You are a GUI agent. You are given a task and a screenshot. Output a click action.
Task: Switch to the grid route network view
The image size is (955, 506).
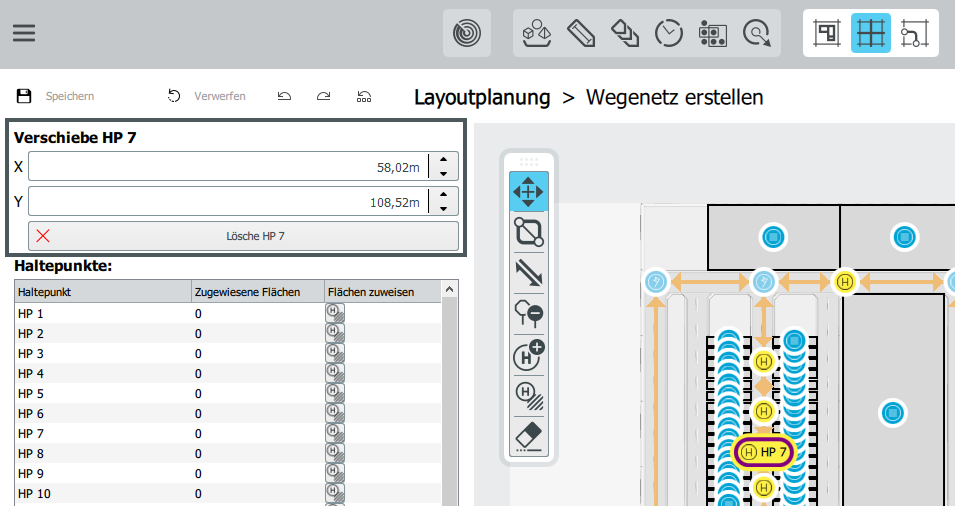(870, 33)
